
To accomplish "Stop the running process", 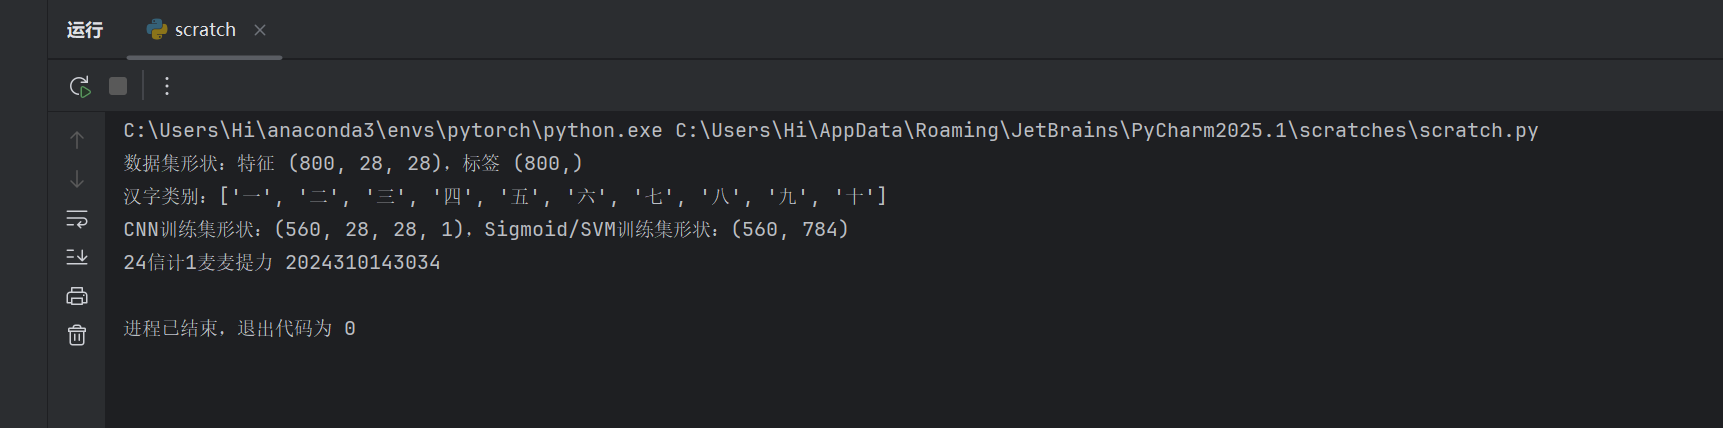I will pyautogui.click(x=118, y=86).
